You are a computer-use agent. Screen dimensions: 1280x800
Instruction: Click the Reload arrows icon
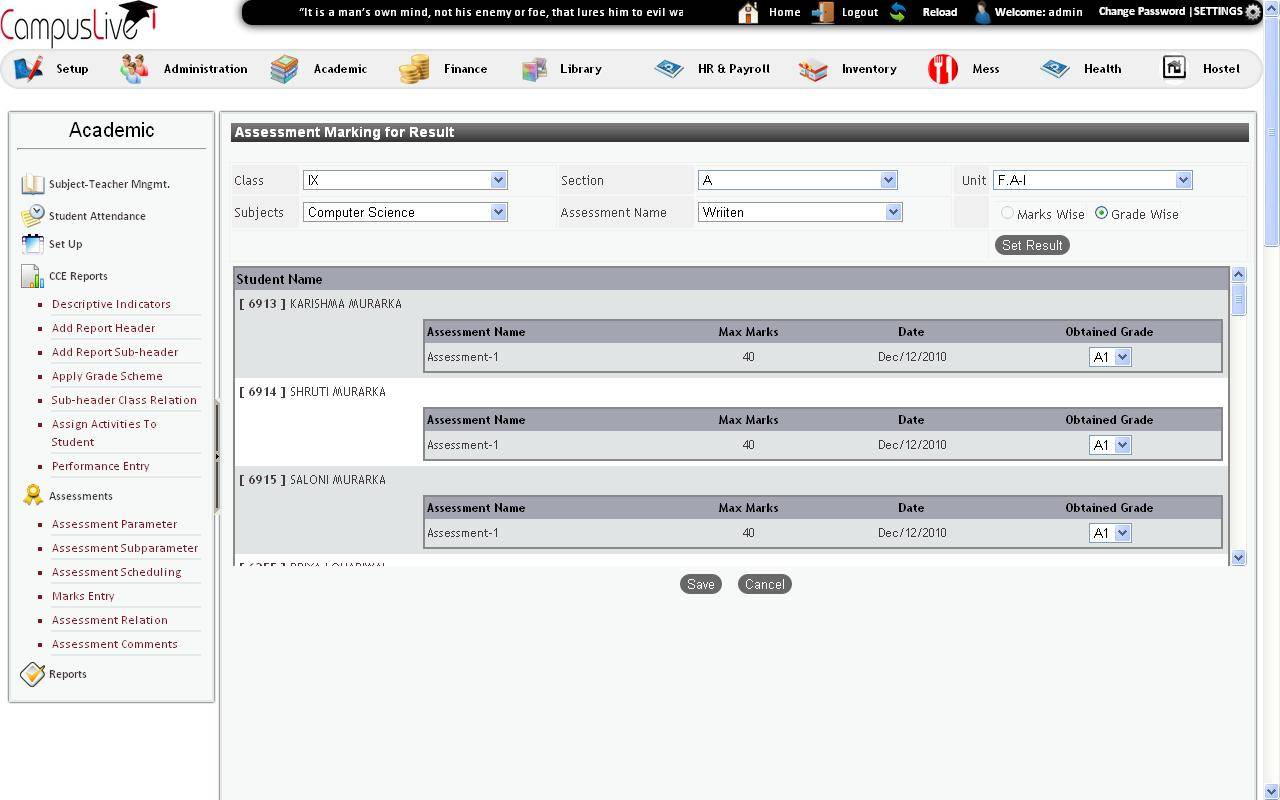point(898,12)
